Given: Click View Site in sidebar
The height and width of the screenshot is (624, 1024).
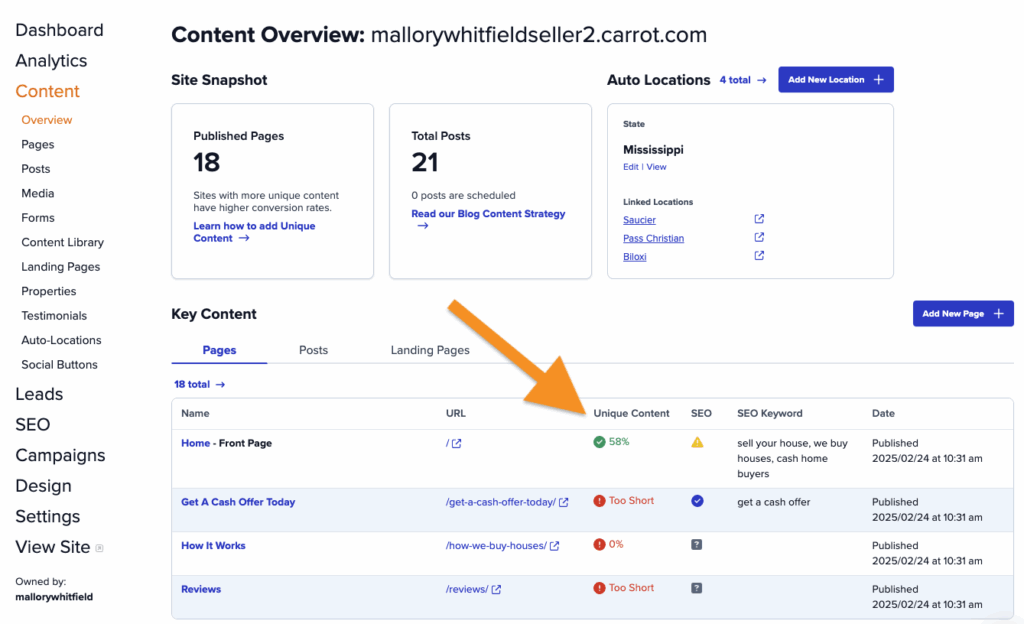Looking at the screenshot, I should pyautogui.click(x=53, y=547).
